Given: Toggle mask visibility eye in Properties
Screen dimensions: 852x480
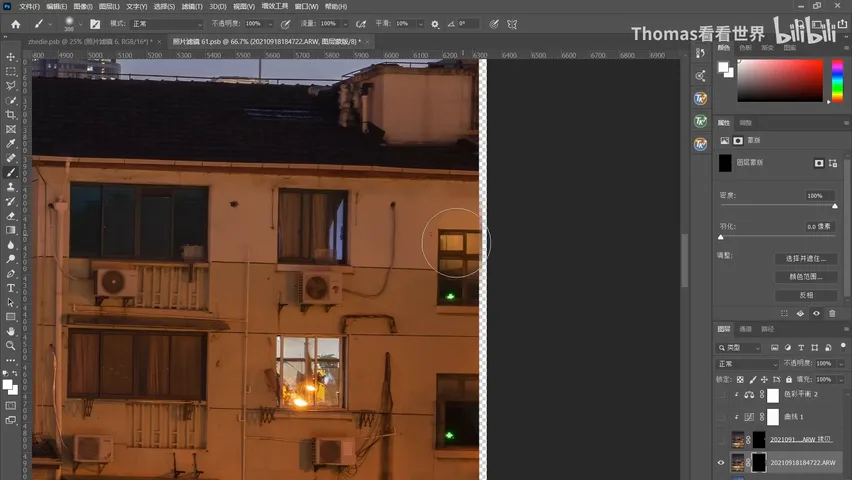Looking at the screenshot, I should 816,313.
